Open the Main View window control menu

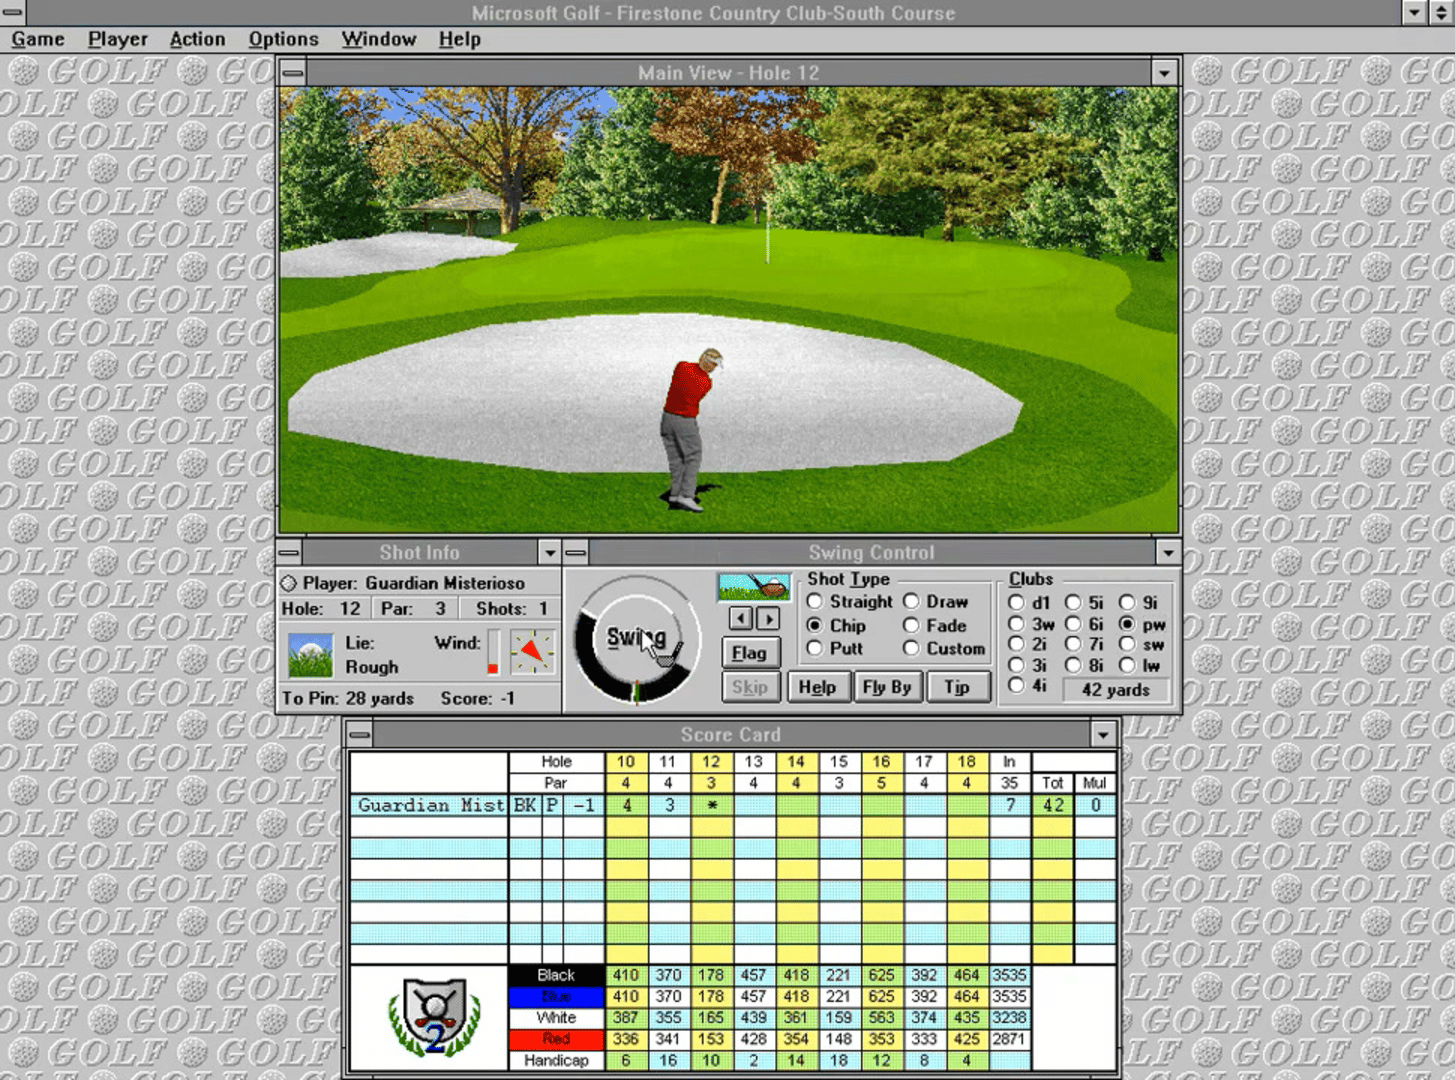(292, 73)
